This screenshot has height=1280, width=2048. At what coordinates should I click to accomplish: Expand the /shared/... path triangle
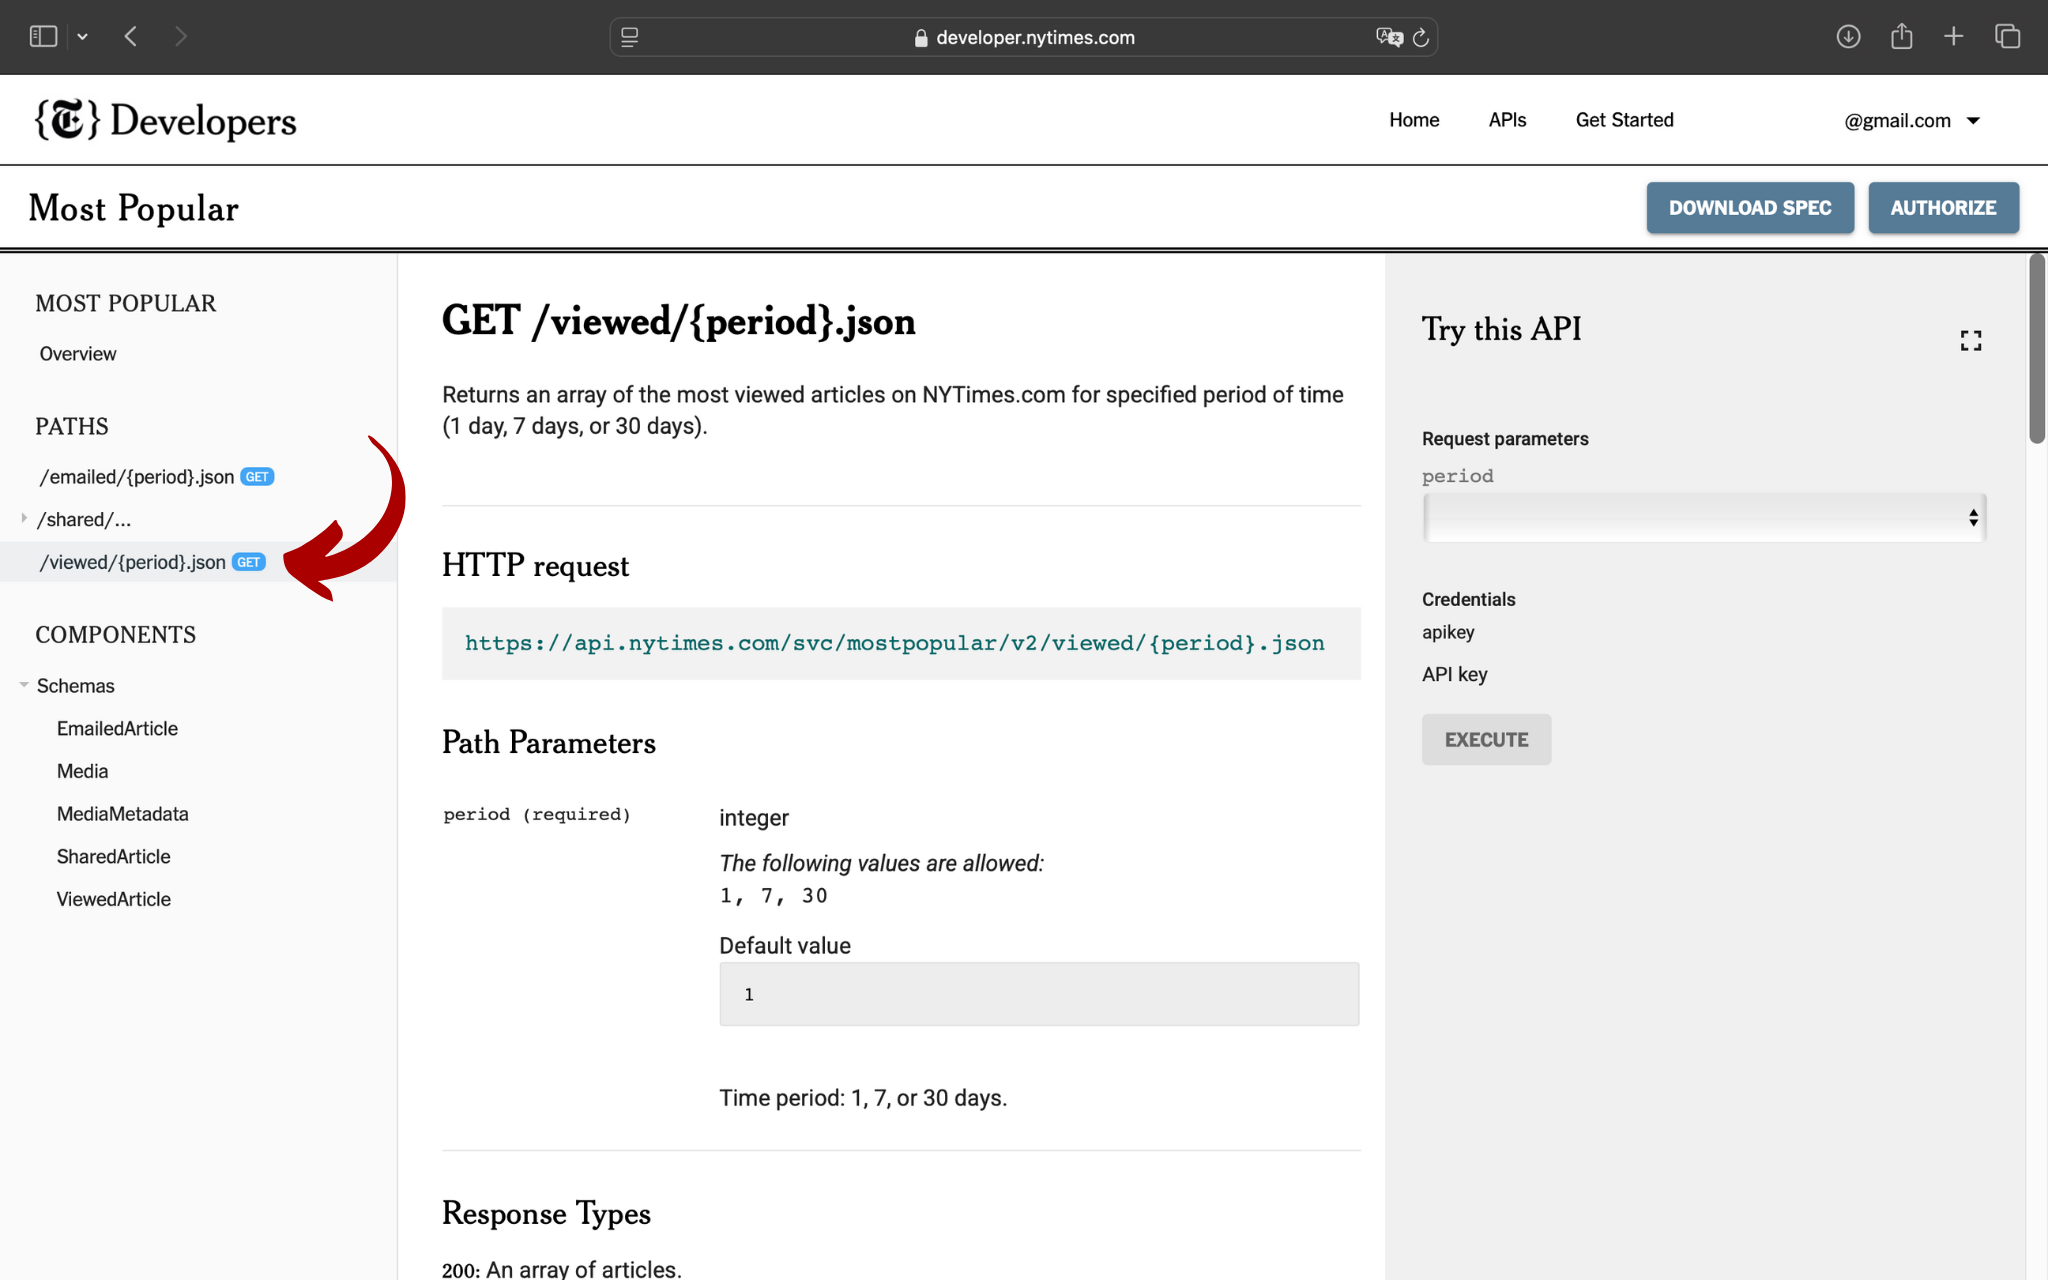tap(23, 518)
